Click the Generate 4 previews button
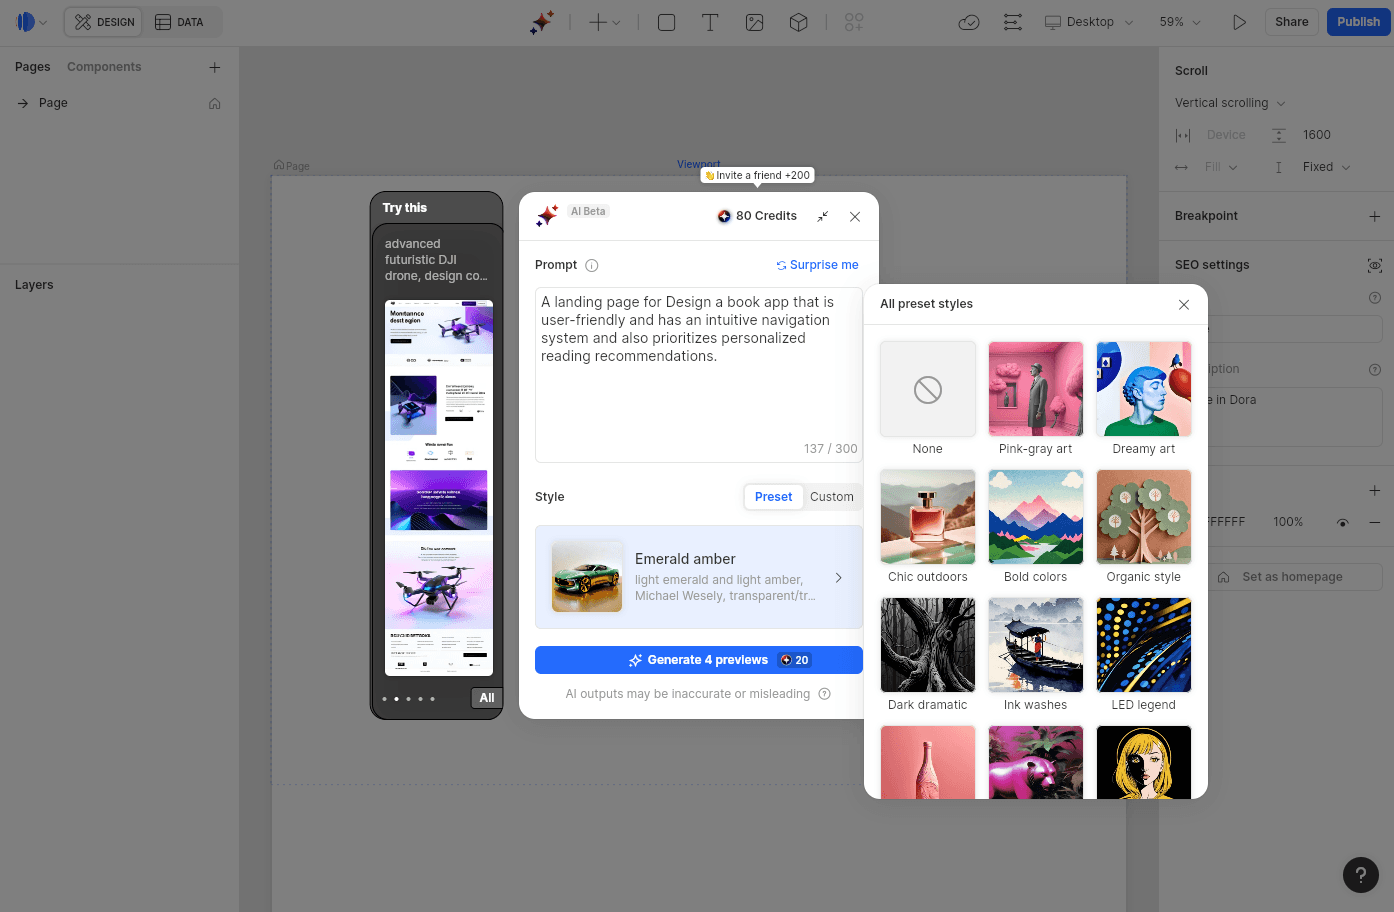The width and height of the screenshot is (1394, 912). point(698,660)
